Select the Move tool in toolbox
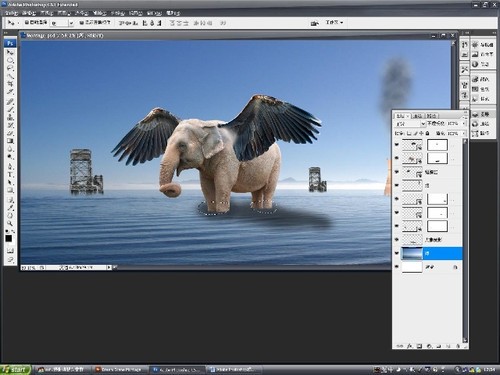Image resolution: width=500 pixels, height=375 pixels. click(x=10, y=52)
